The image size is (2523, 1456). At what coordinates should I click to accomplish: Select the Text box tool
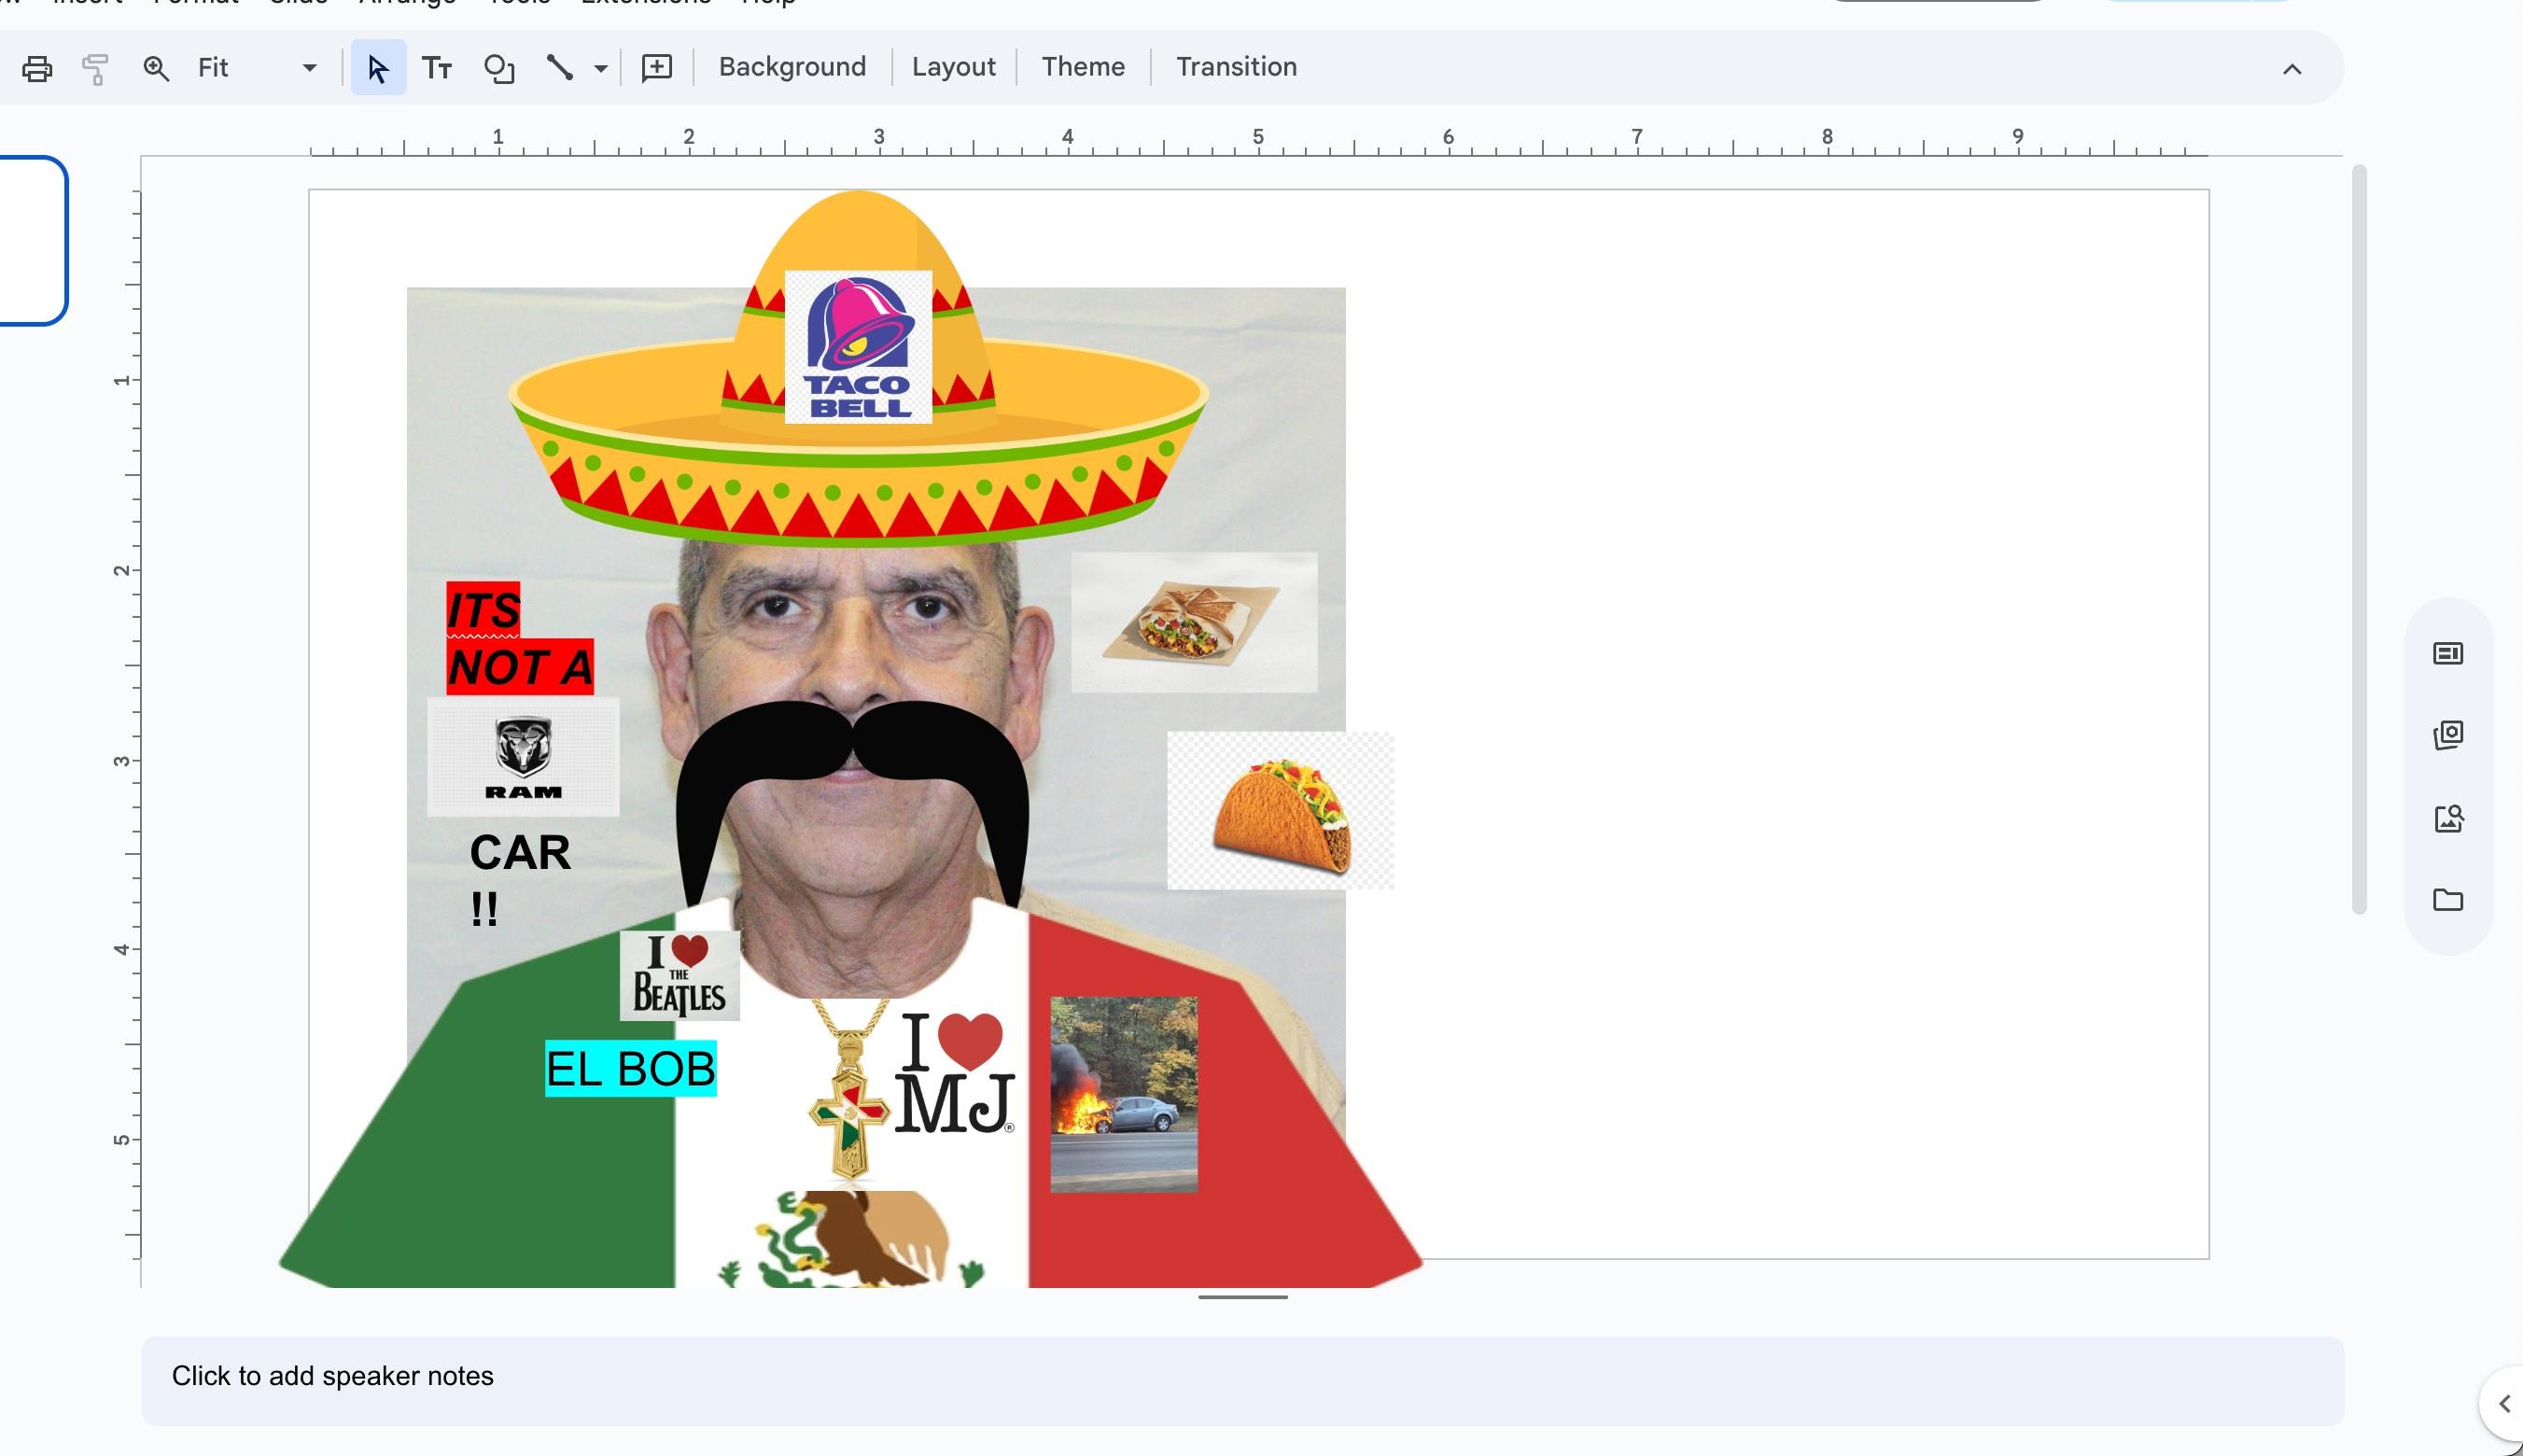click(437, 68)
